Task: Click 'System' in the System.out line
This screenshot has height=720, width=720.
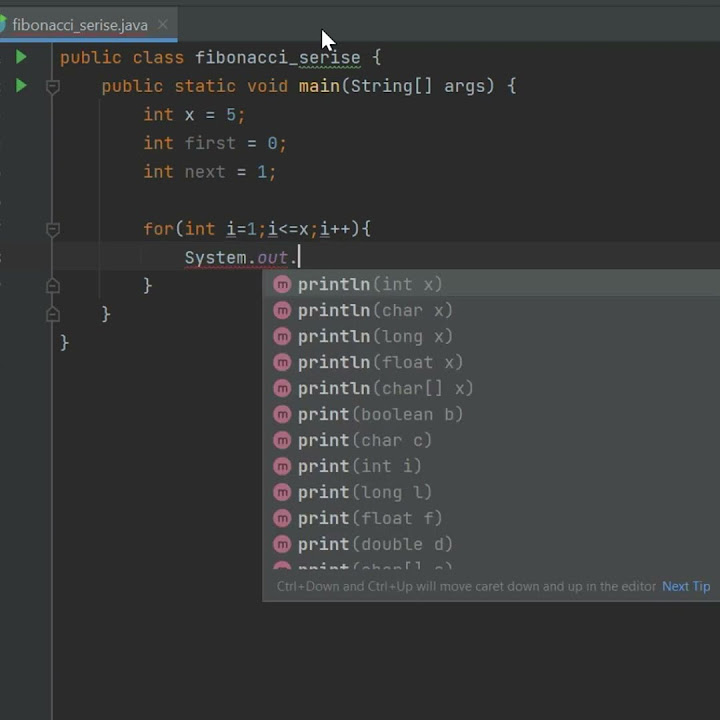Action: (x=215, y=258)
